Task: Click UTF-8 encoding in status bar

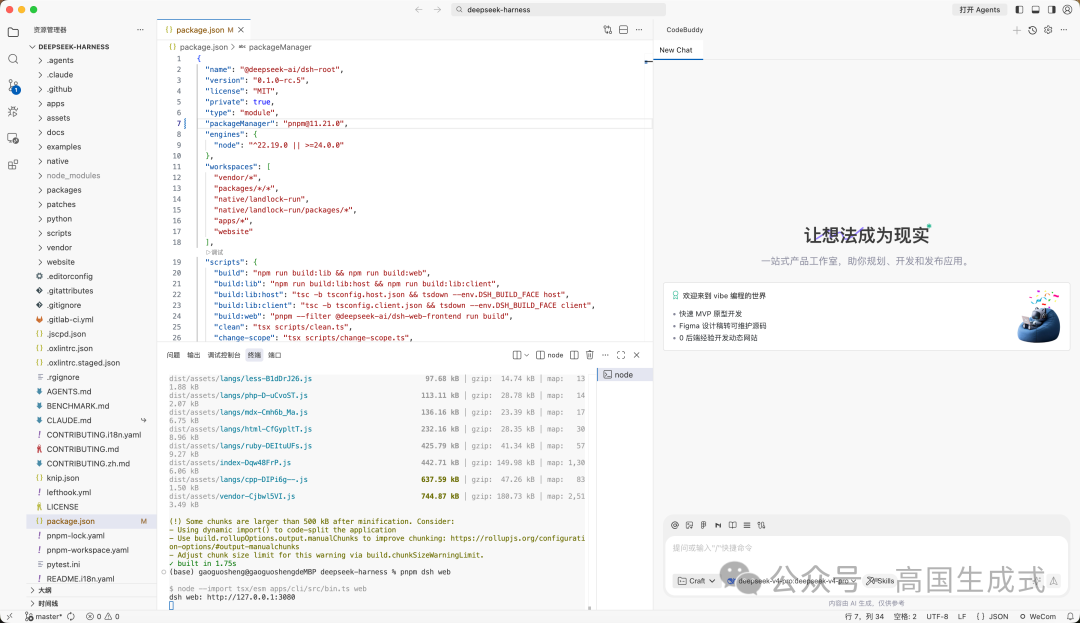Action: tap(937, 617)
